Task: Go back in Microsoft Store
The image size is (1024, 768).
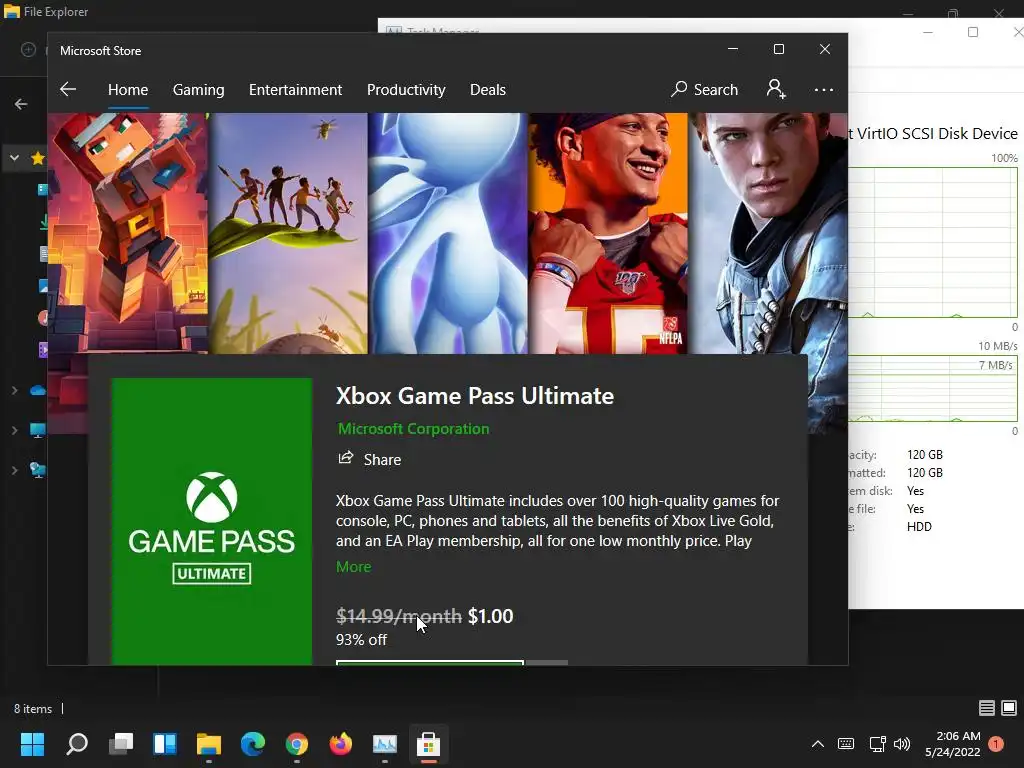Action: click(x=68, y=89)
